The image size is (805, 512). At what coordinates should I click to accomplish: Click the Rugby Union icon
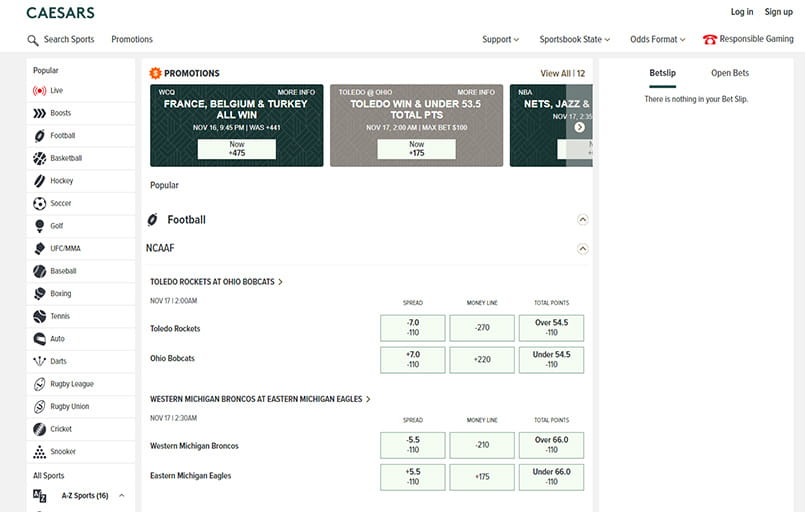click(40, 407)
